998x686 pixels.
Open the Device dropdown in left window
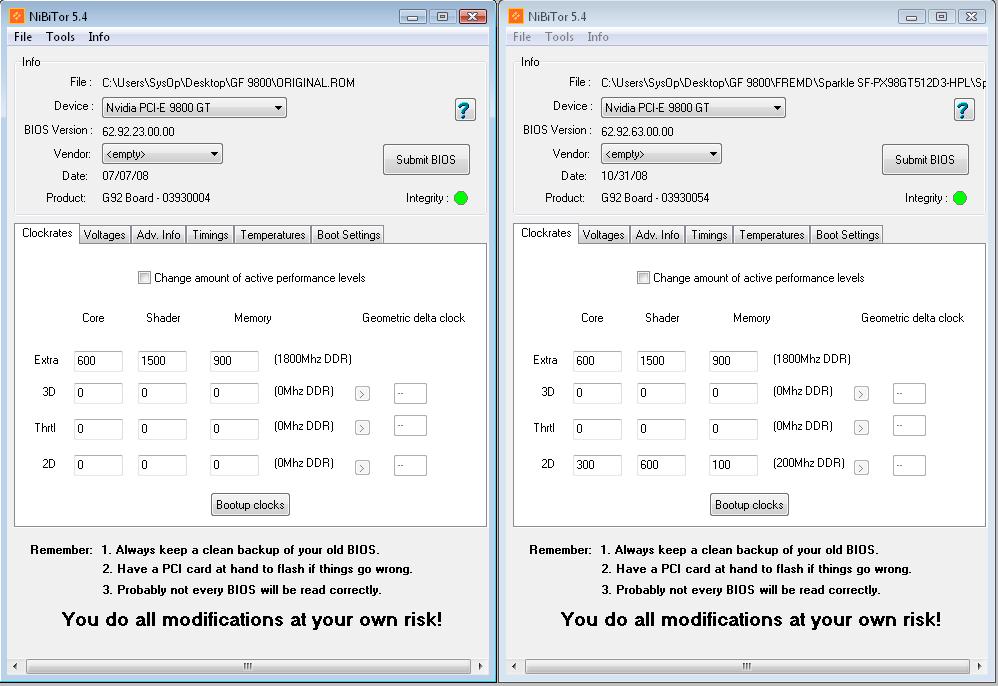point(194,108)
